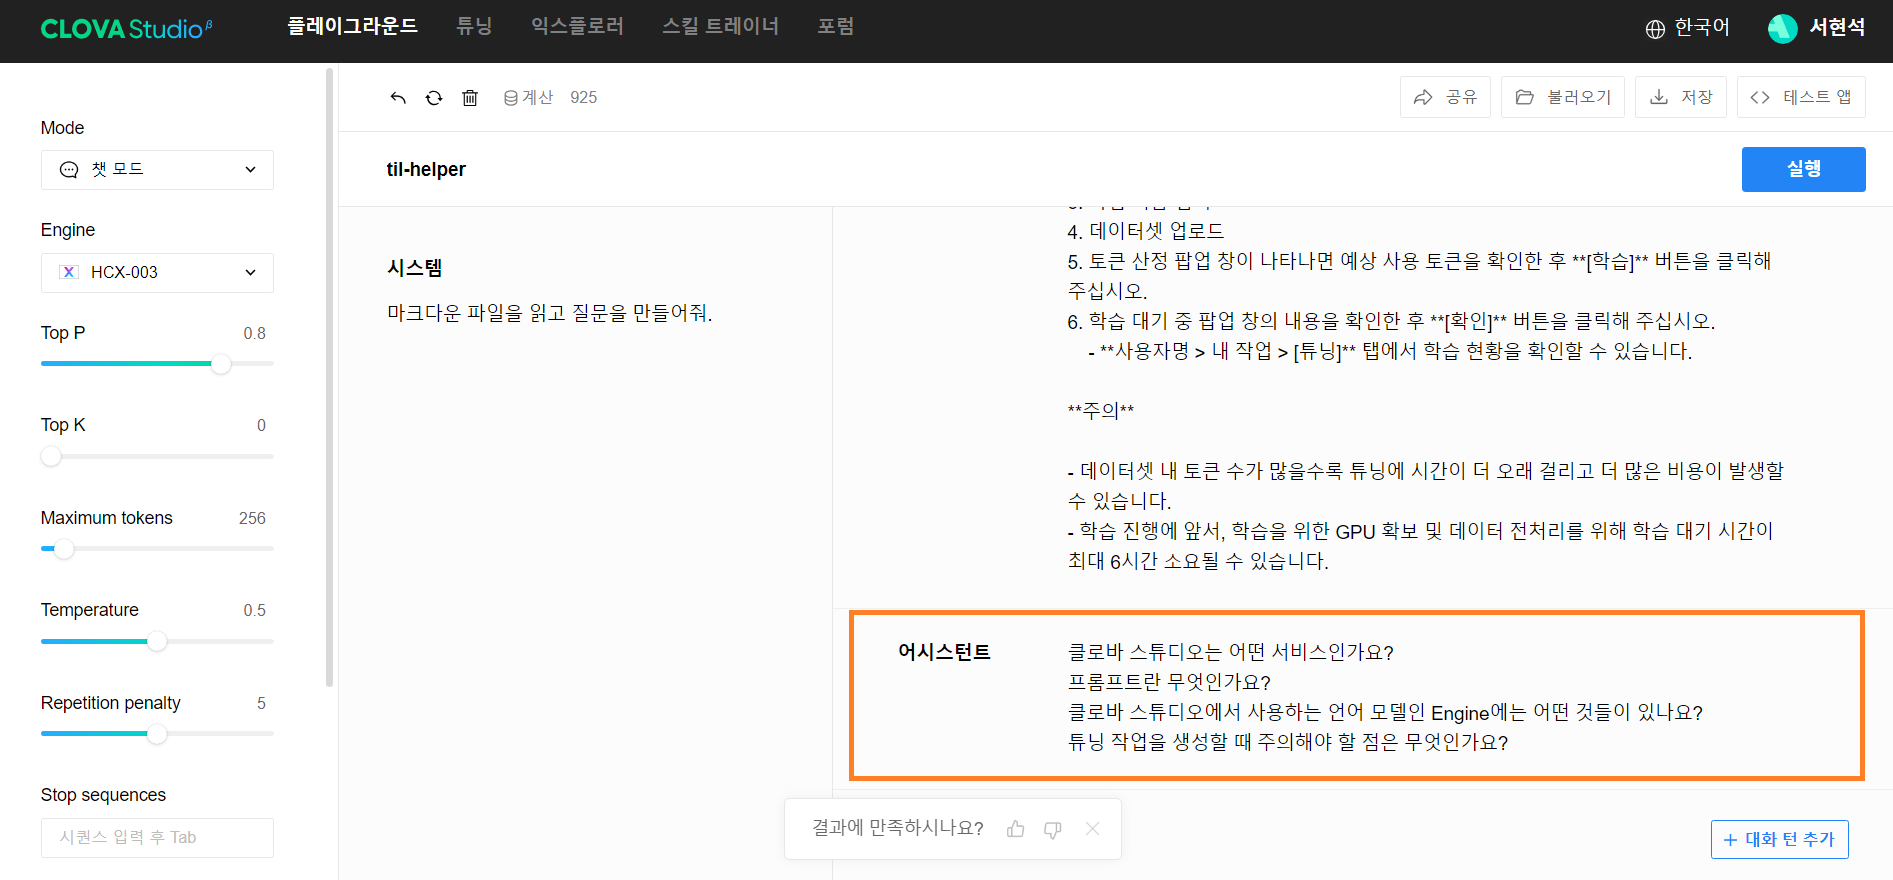This screenshot has height=880, width=1893.
Task: Open the 한국어 language selector
Action: tap(1688, 28)
